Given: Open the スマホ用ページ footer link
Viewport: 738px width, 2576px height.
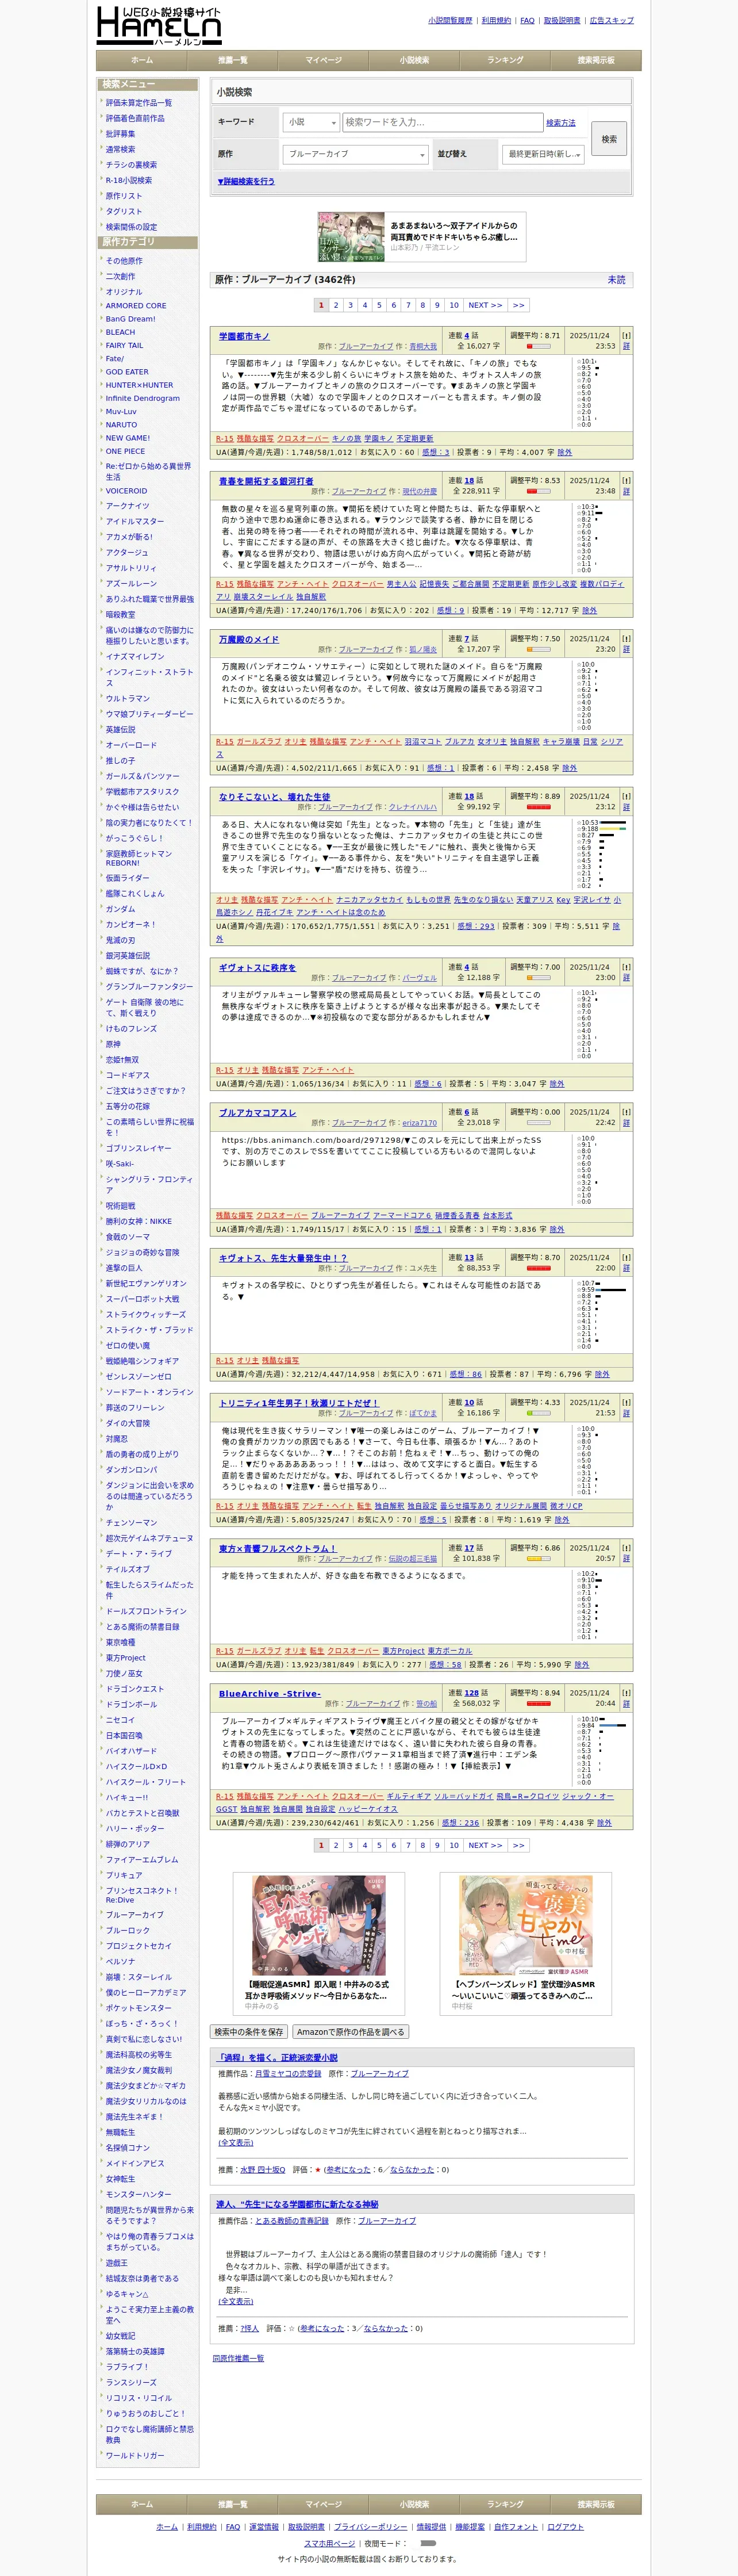Looking at the screenshot, I should pos(330,2543).
